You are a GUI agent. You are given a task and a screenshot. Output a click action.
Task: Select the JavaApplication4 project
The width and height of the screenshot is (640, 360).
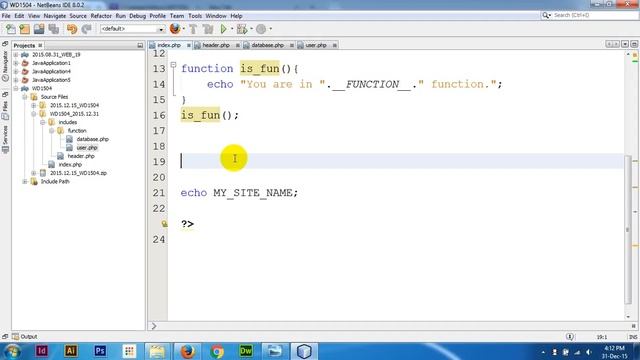click(x=51, y=71)
